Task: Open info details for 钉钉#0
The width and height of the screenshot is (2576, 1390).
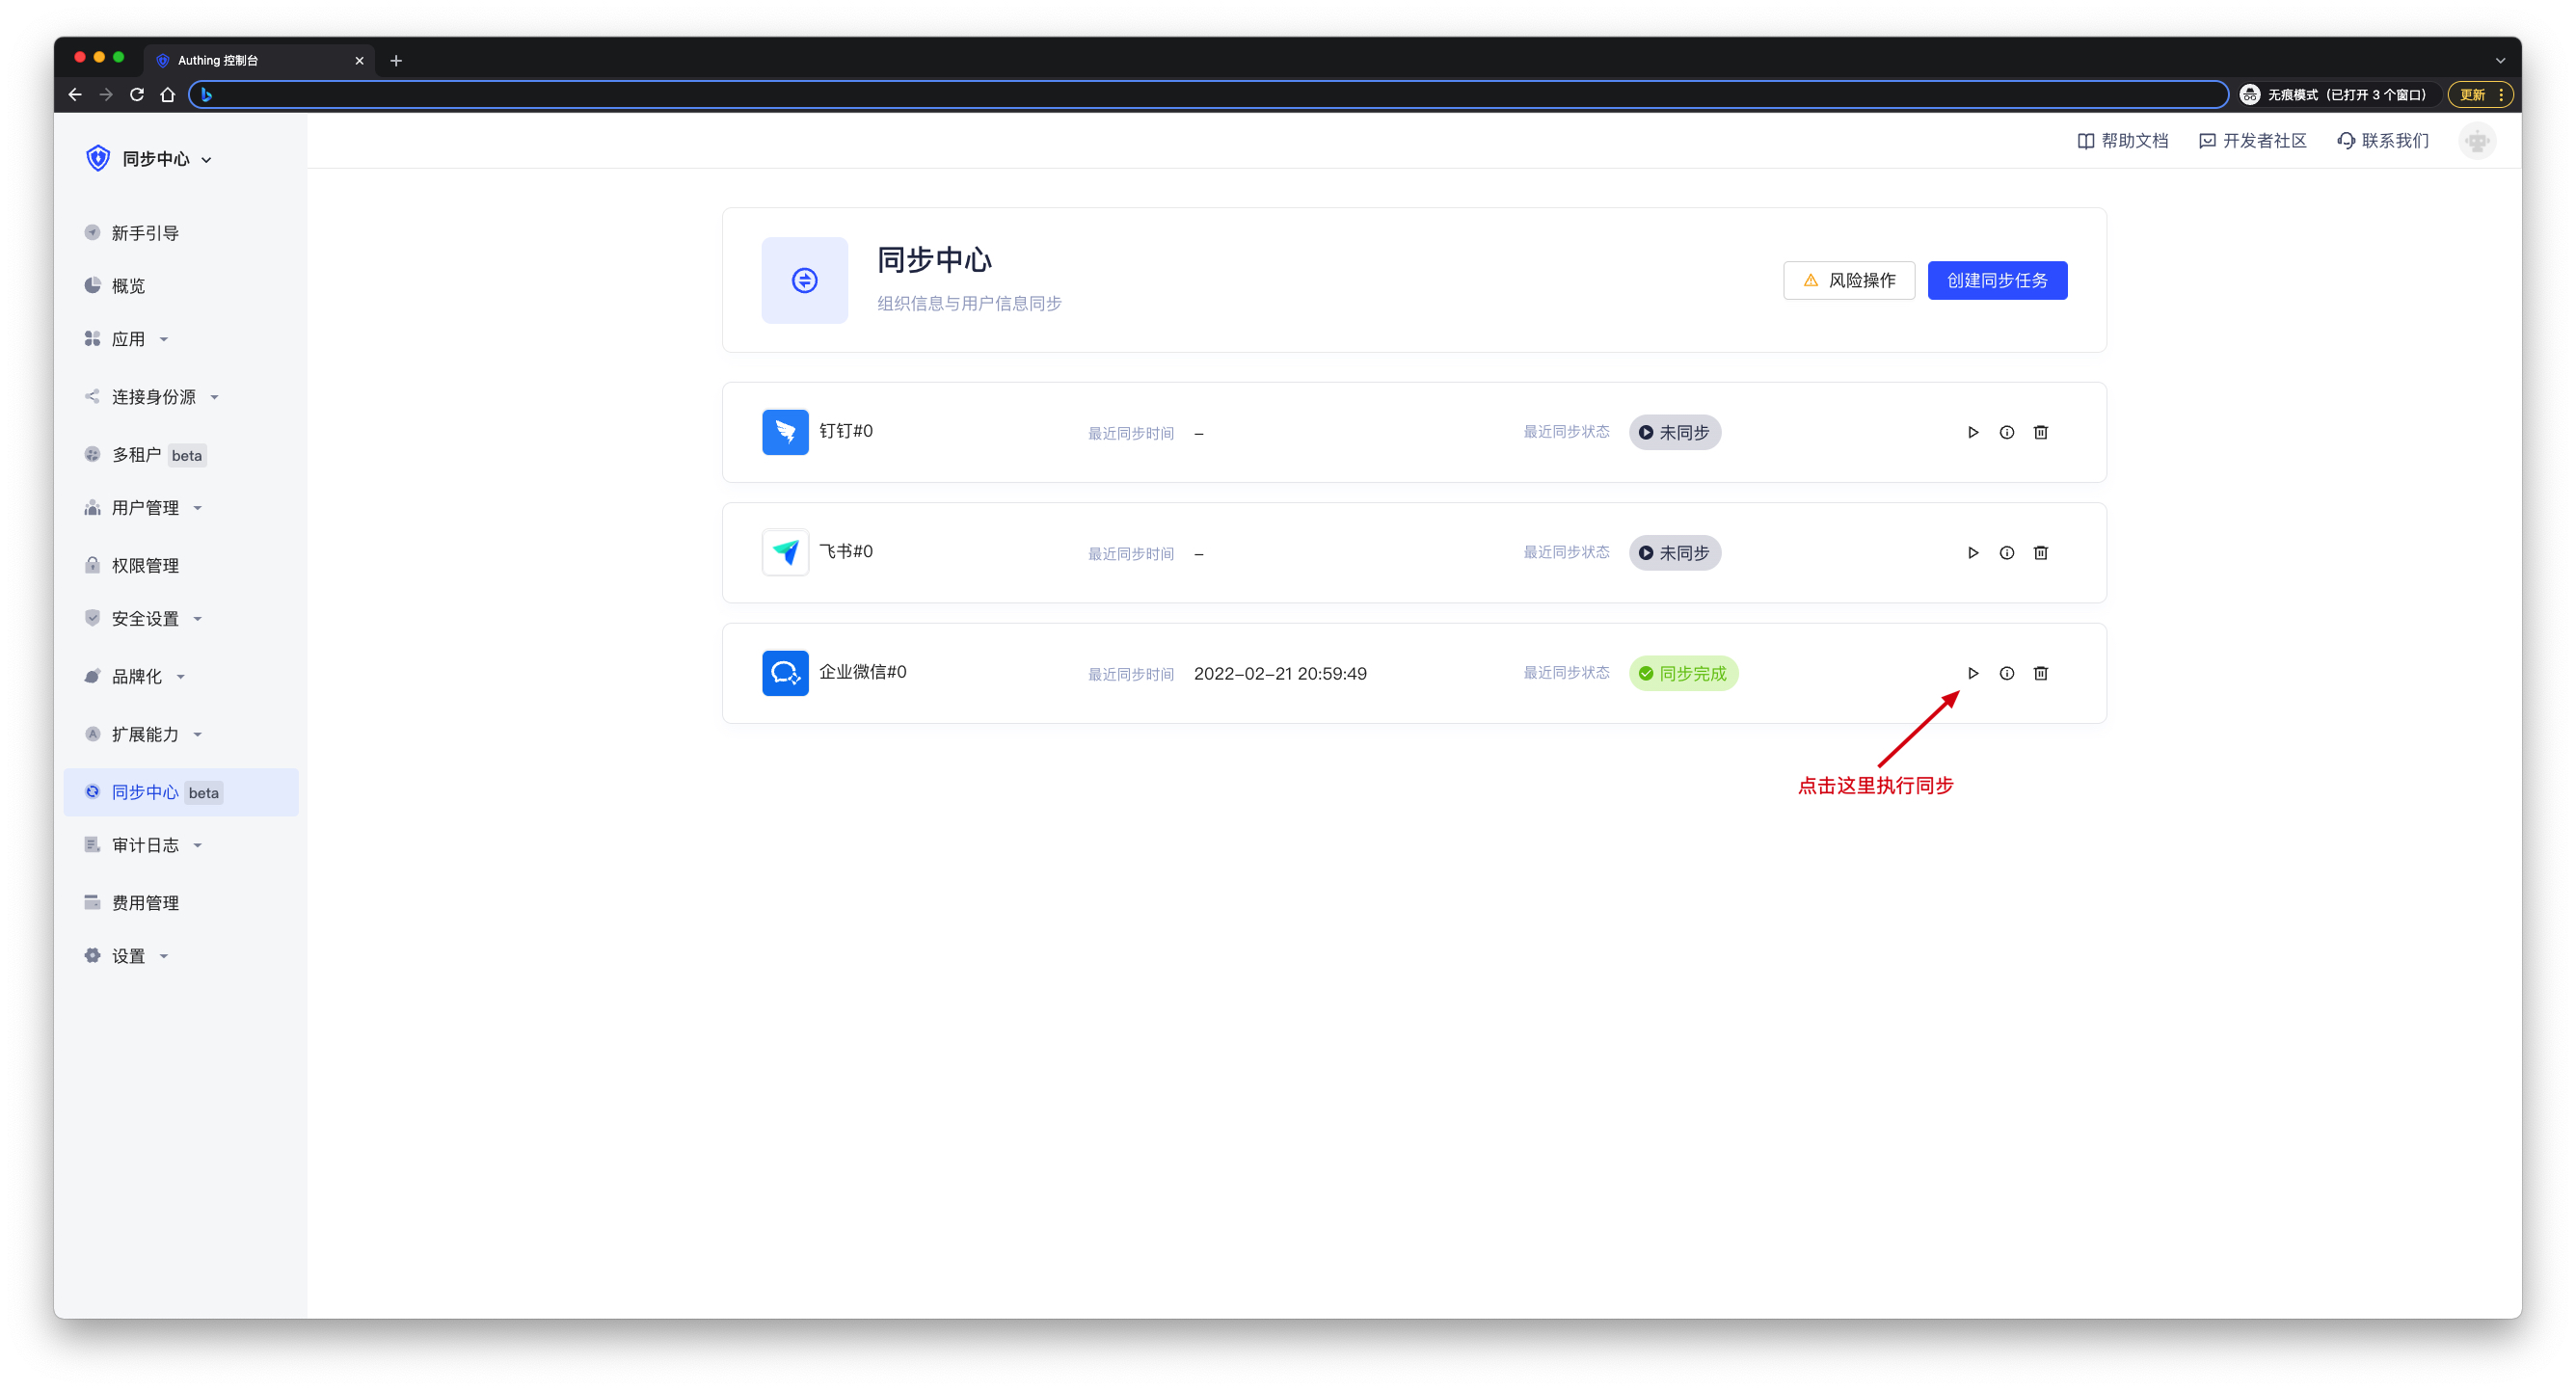Action: pos(2006,432)
